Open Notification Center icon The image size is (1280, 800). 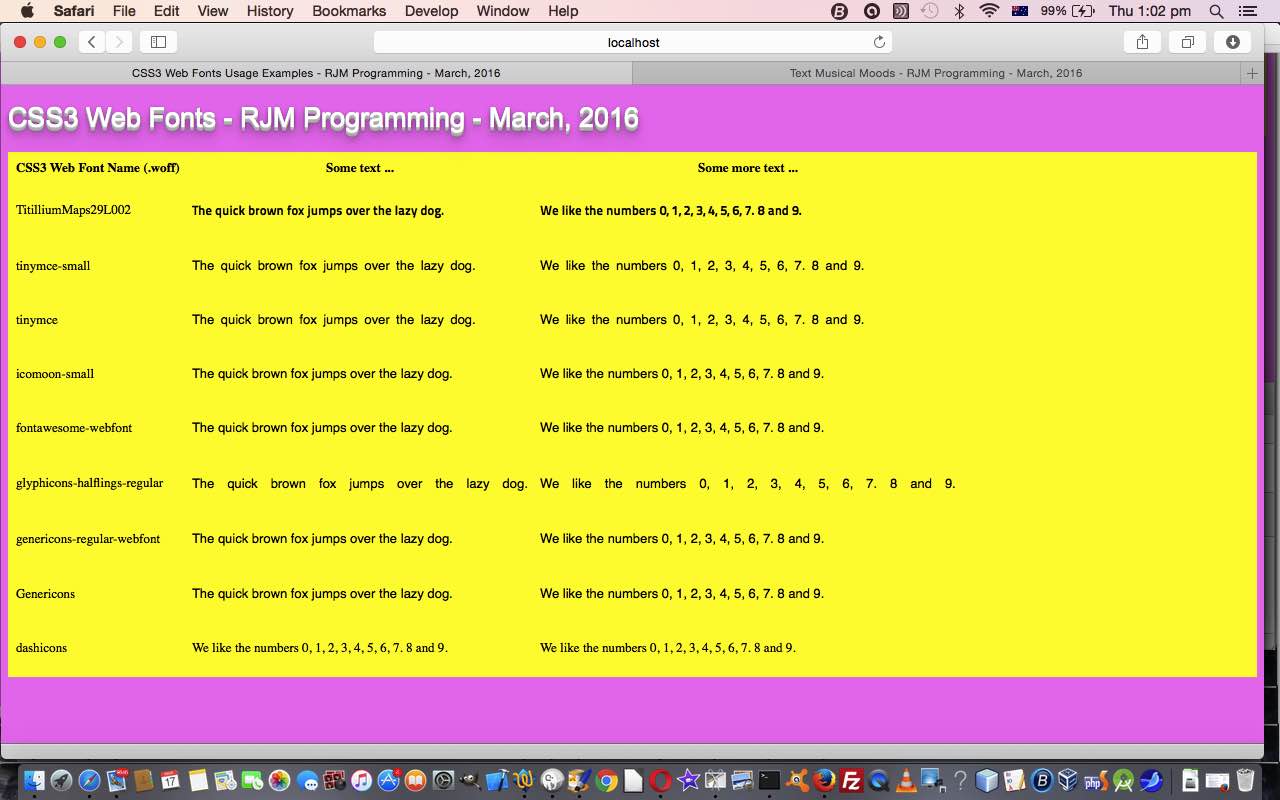click(x=1247, y=11)
